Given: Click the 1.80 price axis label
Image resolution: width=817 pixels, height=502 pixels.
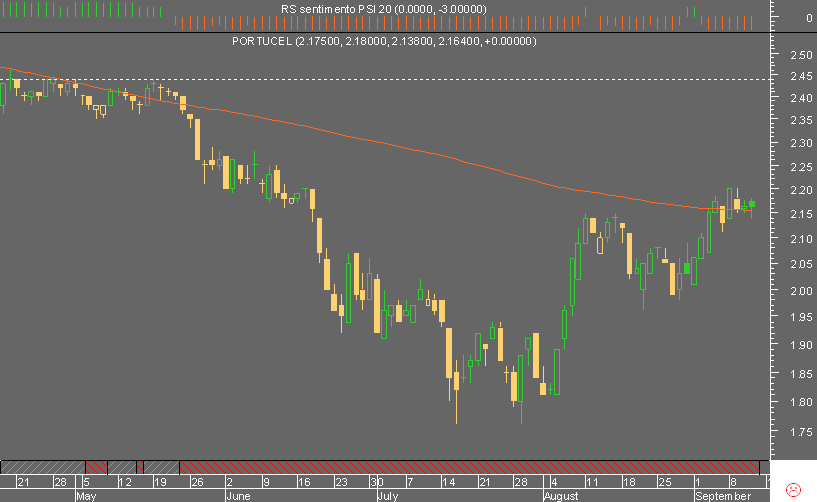Looking at the screenshot, I should pyautogui.click(x=801, y=402).
